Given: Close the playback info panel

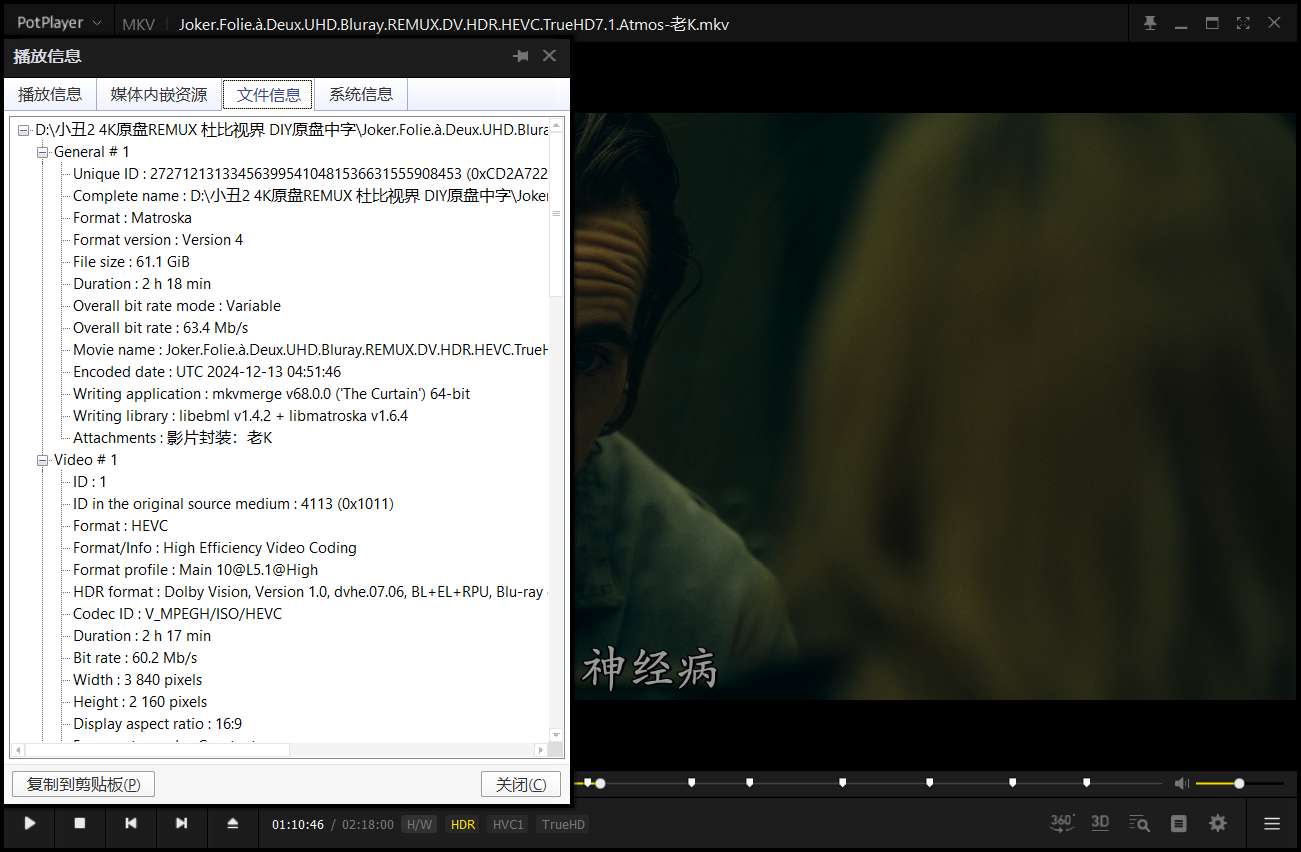Looking at the screenshot, I should click(549, 56).
